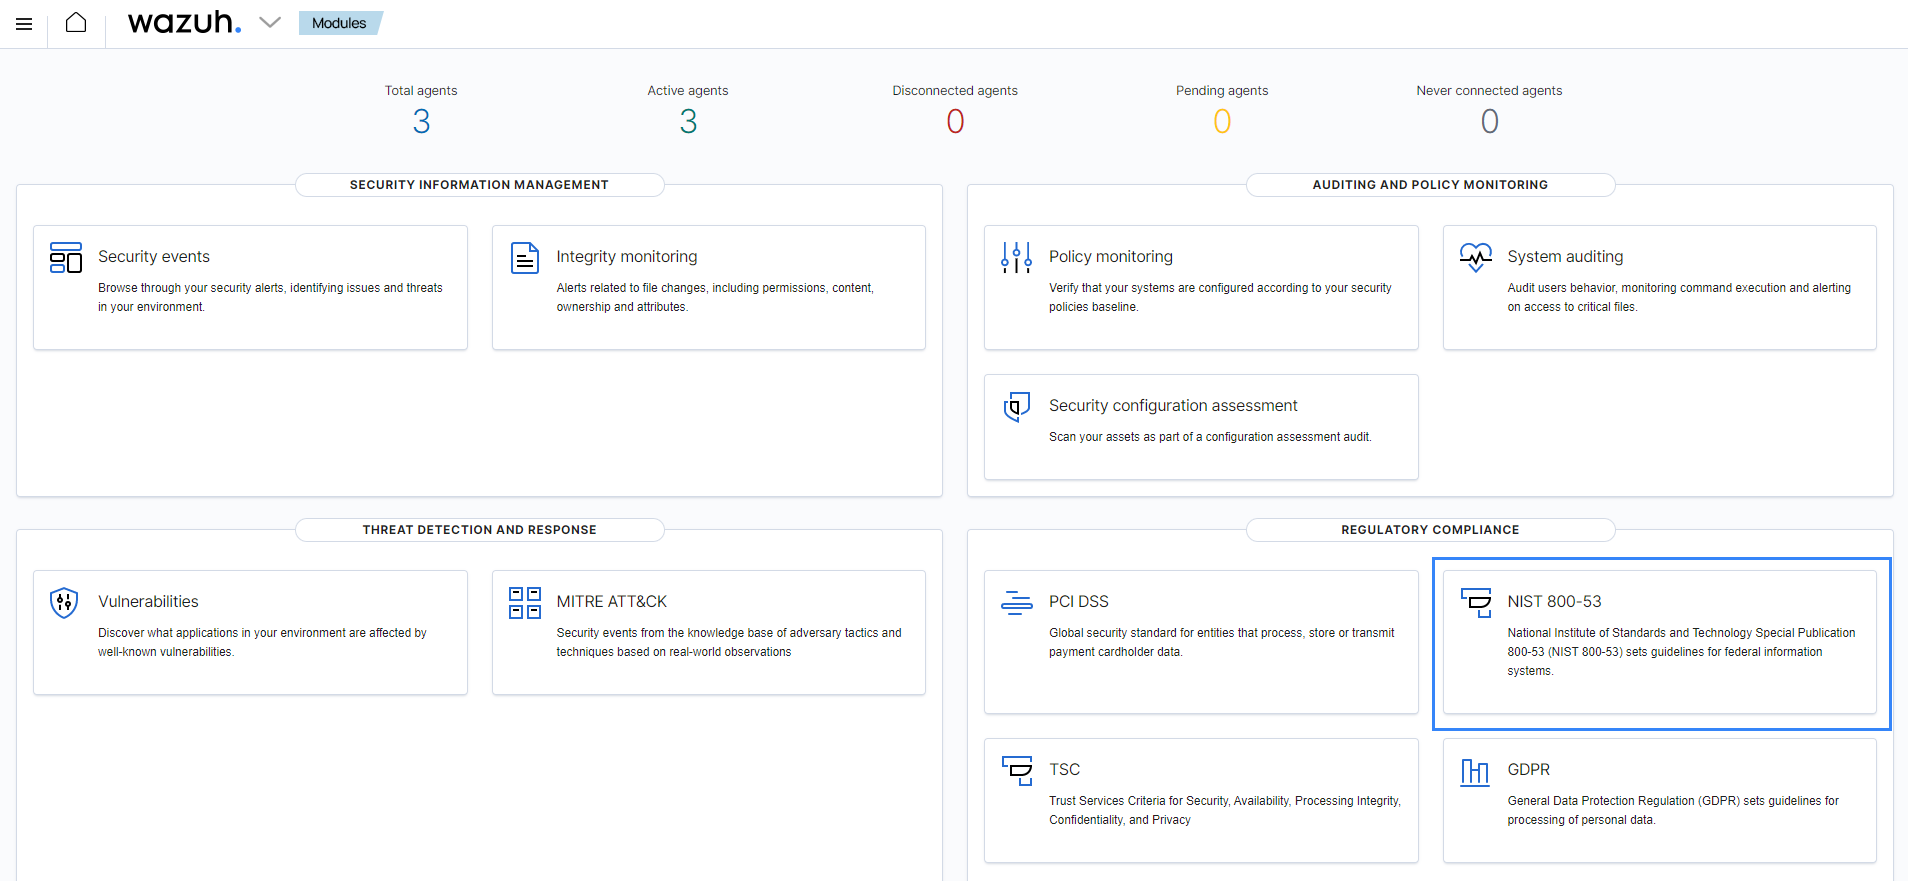Click the Wazuh logo
Image resolution: width=1908 pixels, height=881 pixels.
point(185,22)
